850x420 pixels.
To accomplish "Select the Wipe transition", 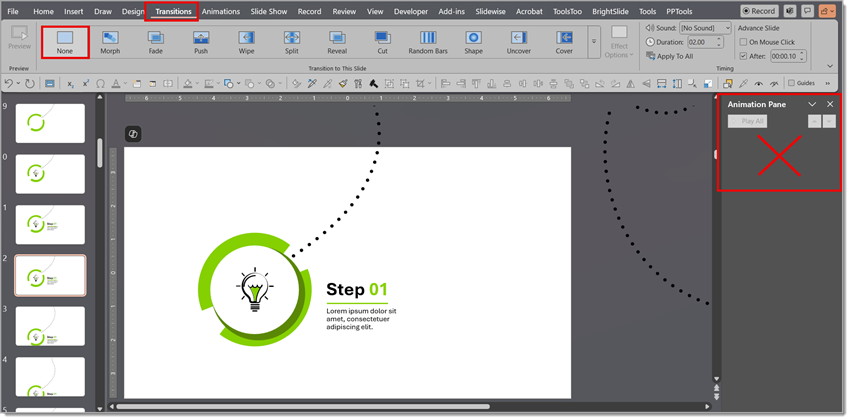I will pos(246,41).
